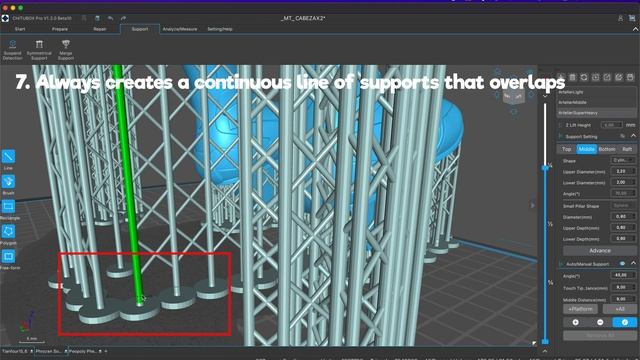The width and height of the screenshot is (640, 360).
Task: Select the Polygon selection tool
Action: click(x=8, y=231)
